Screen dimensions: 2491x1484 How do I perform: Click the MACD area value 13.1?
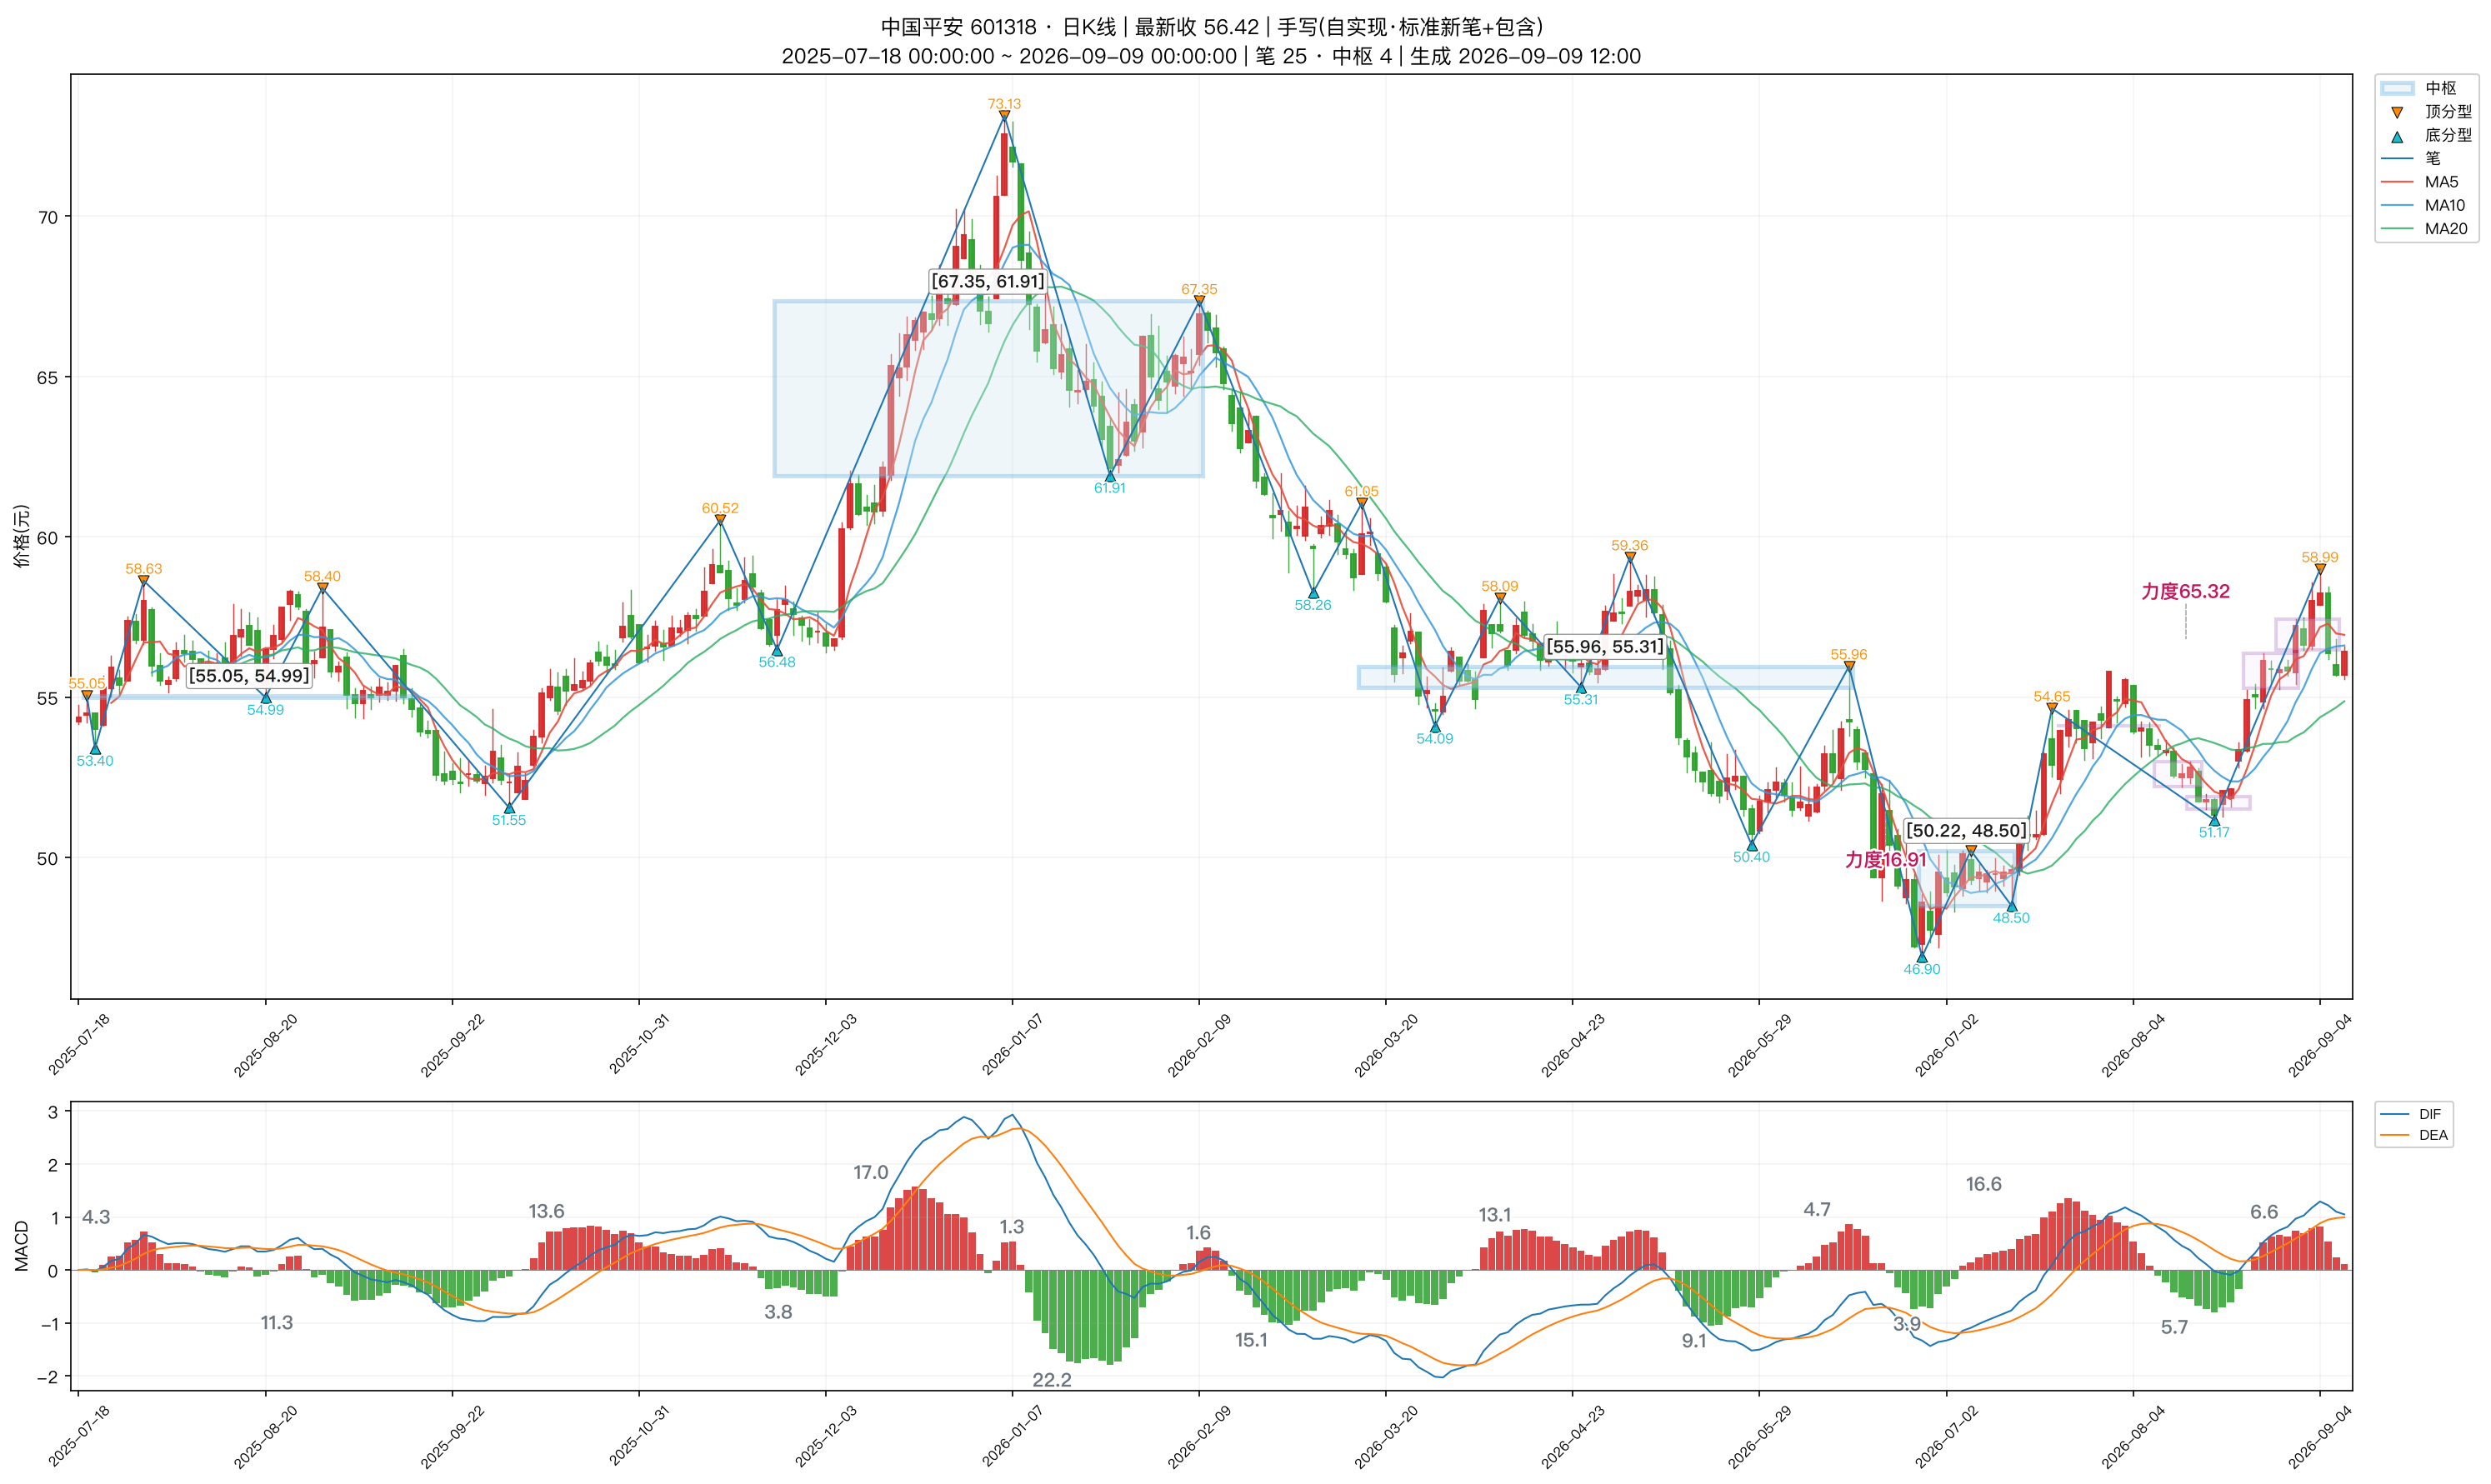1495,1215
